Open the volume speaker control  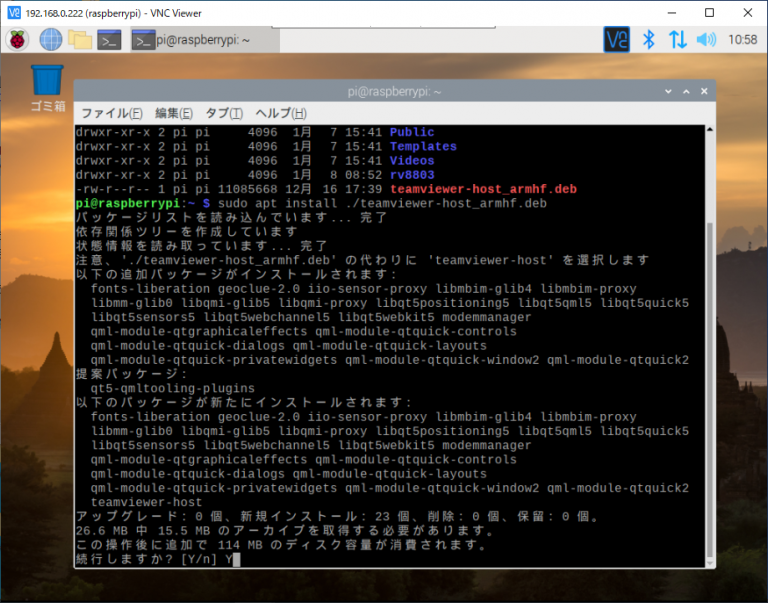pos(706,39)
